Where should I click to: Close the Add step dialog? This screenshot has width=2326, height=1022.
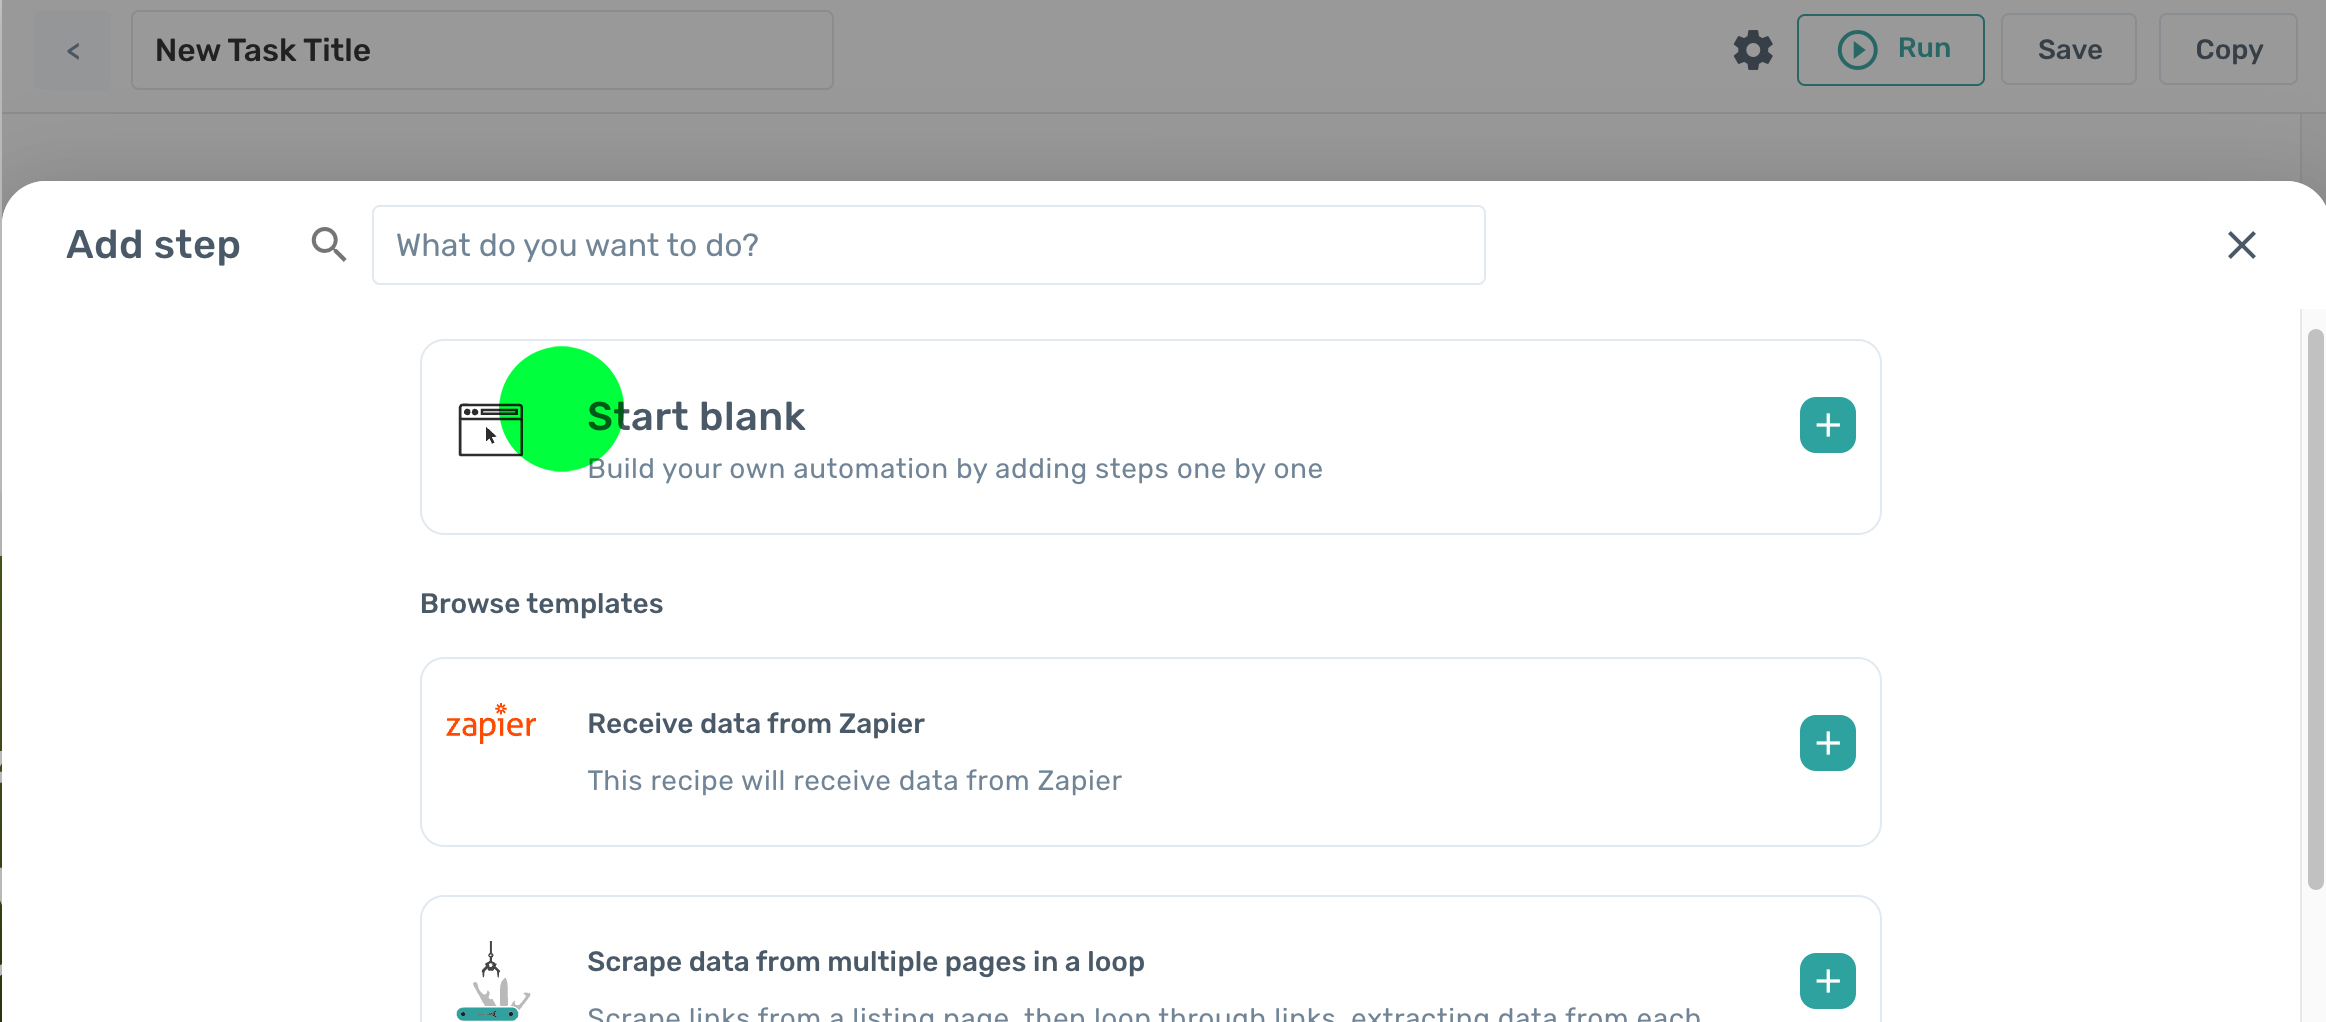point(2242,244)
